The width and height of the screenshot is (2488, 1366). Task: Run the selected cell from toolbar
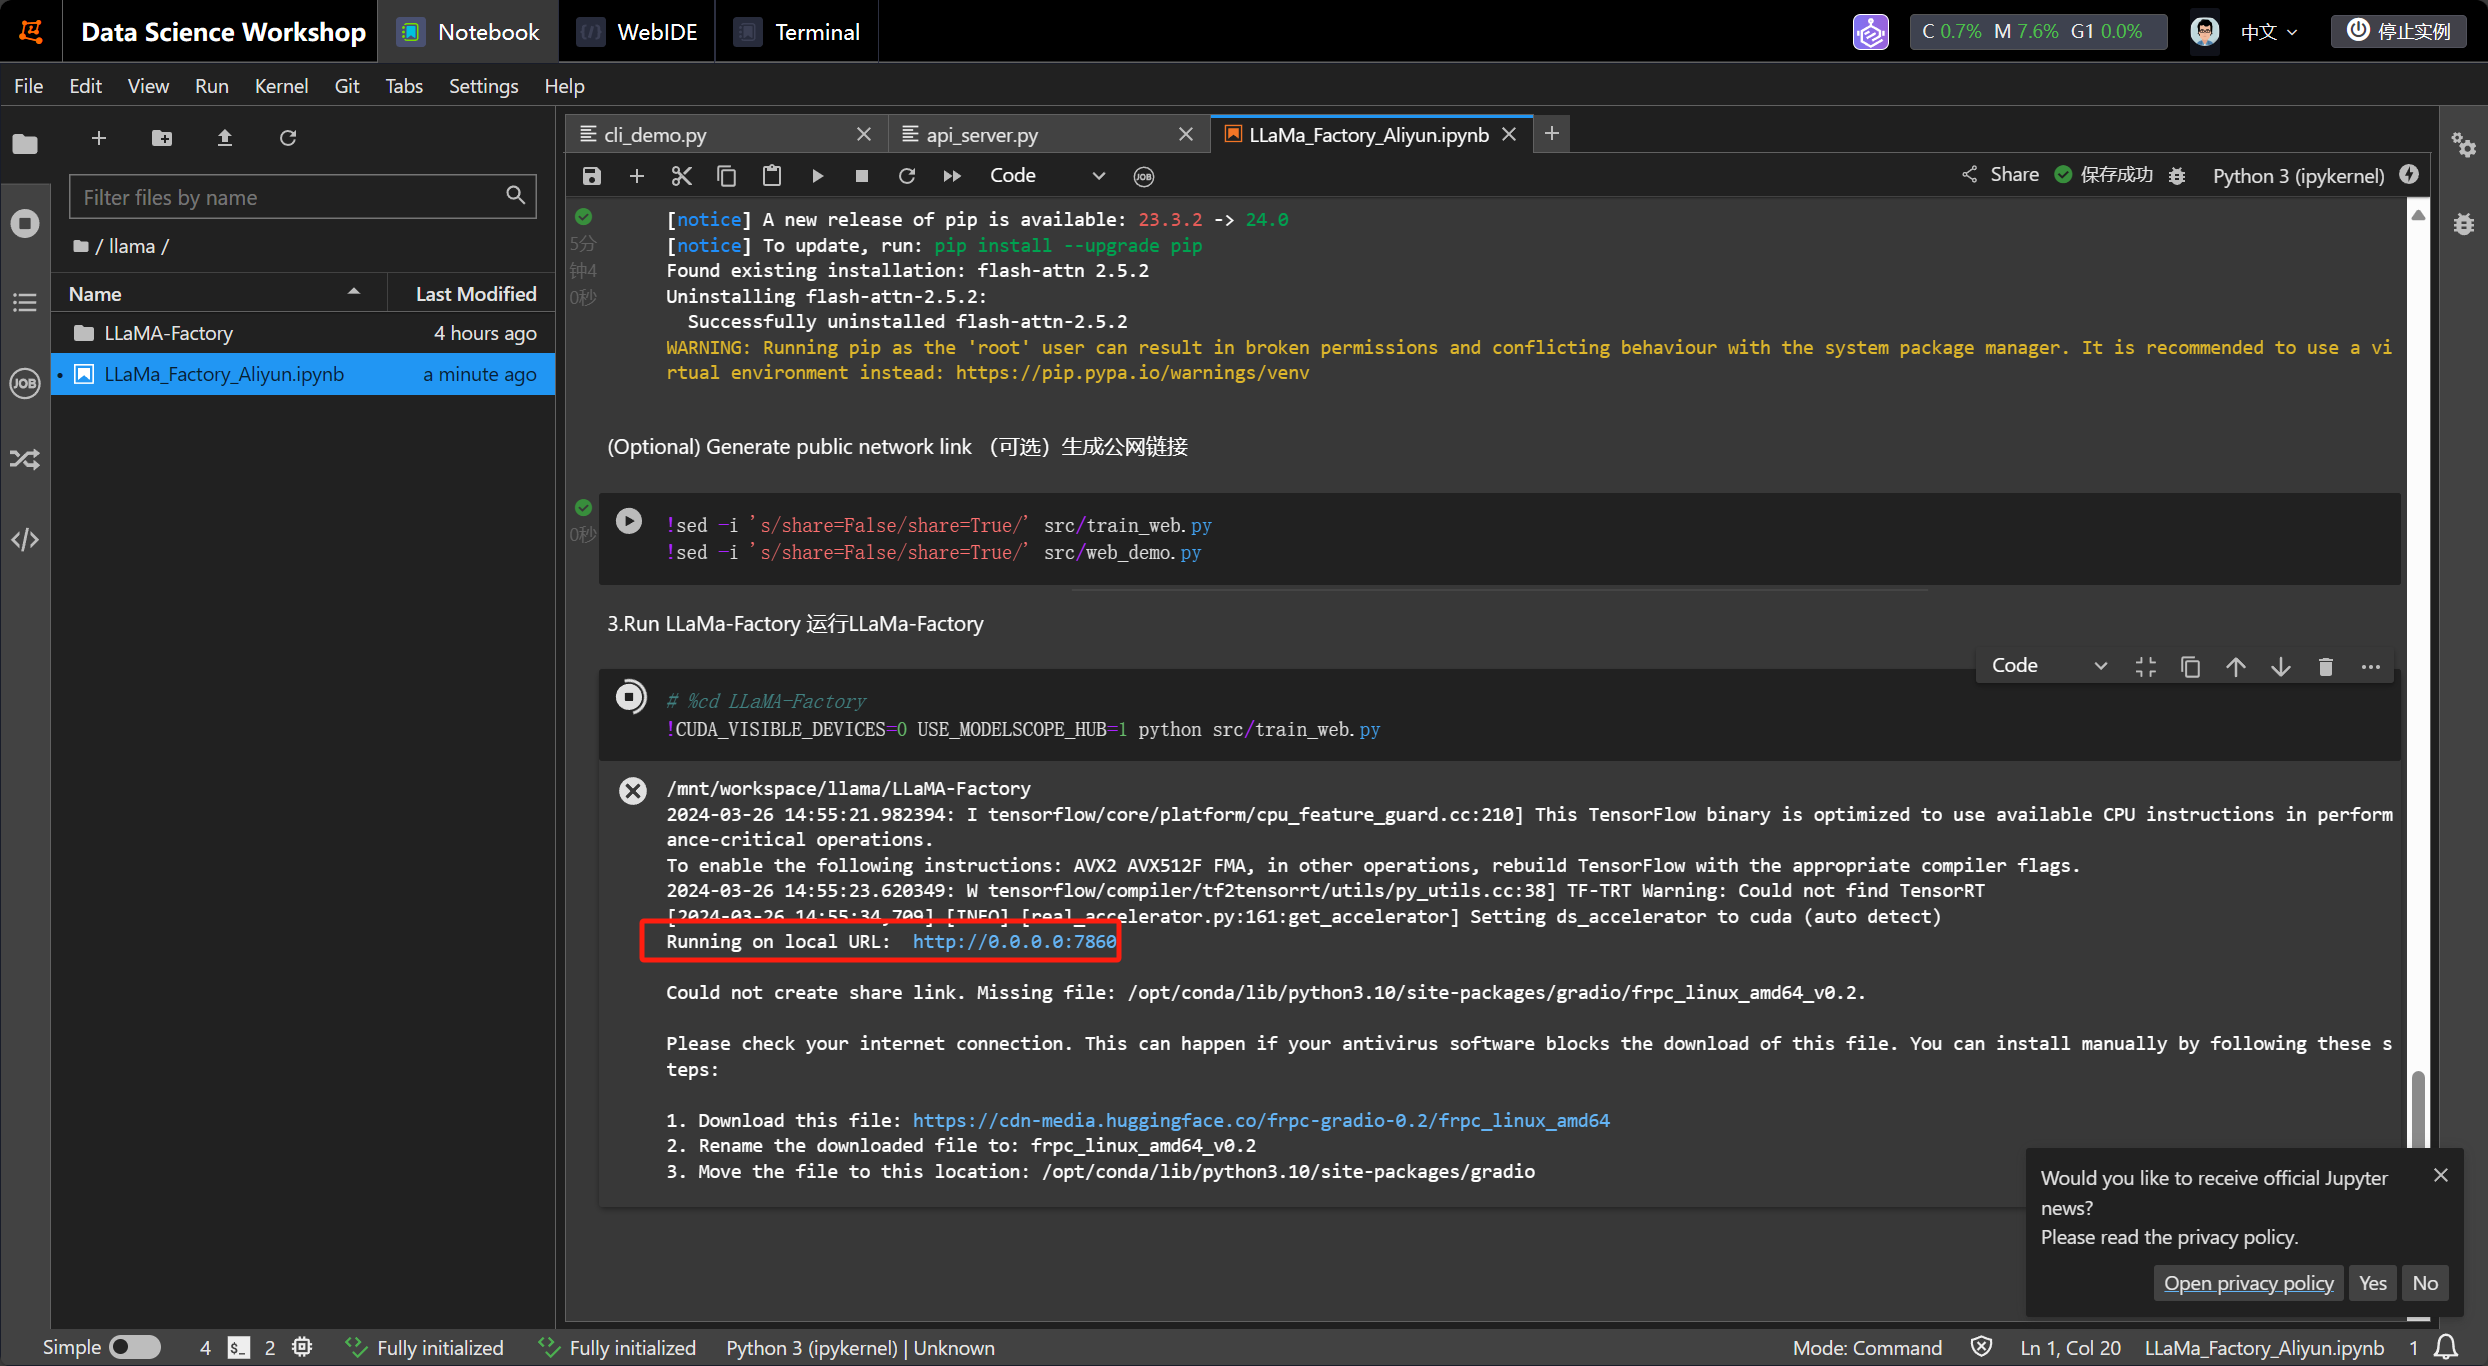(x=817, y=176)
